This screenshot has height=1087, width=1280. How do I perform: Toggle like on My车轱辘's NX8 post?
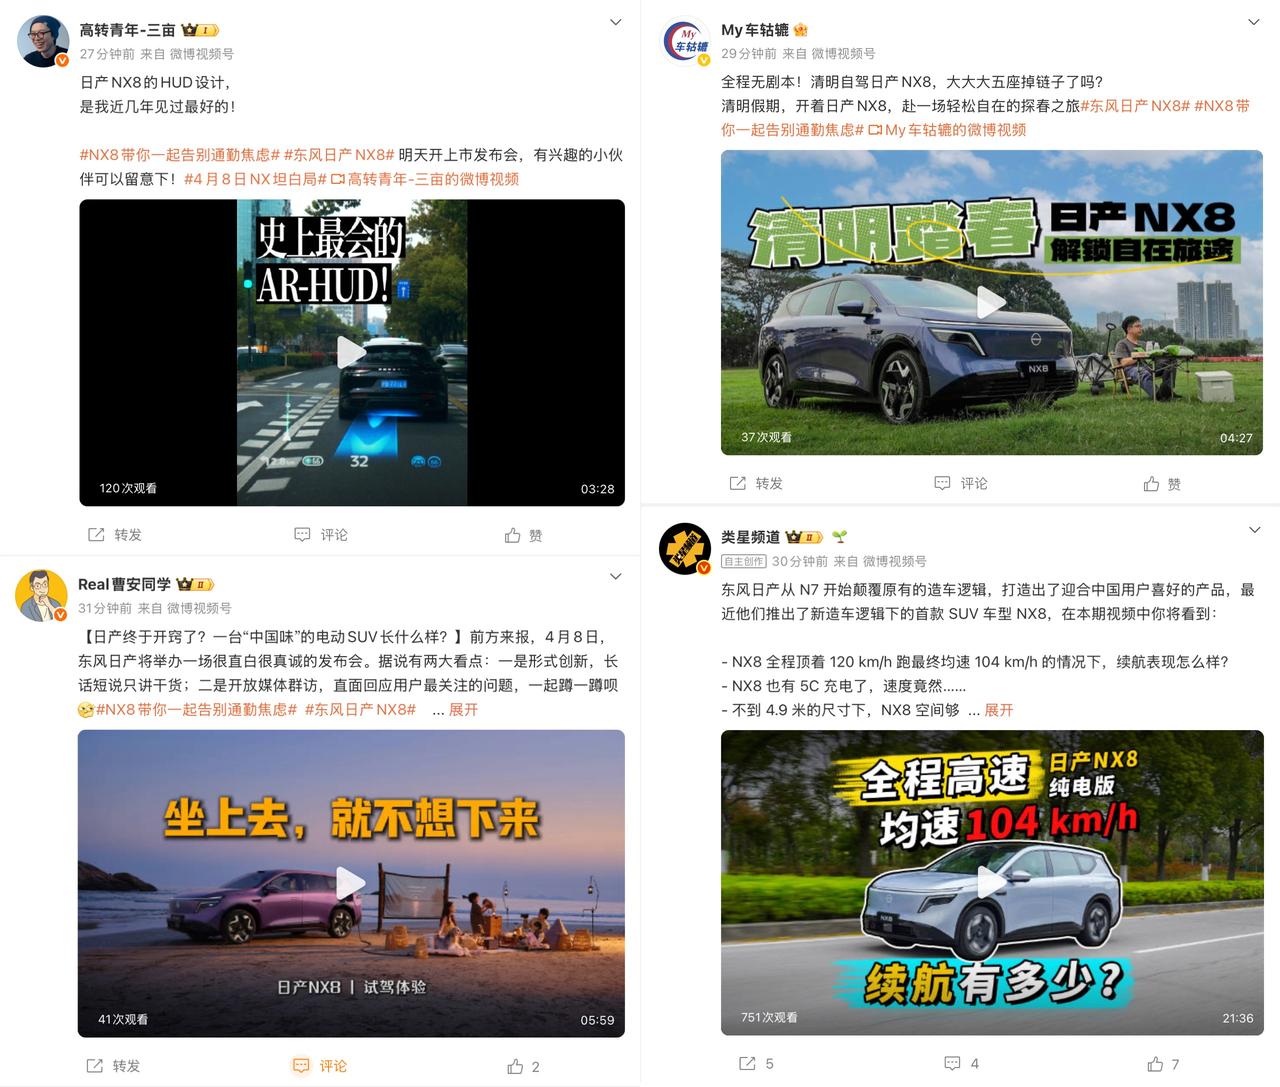pyautogui.click(x=1153, y=482)
